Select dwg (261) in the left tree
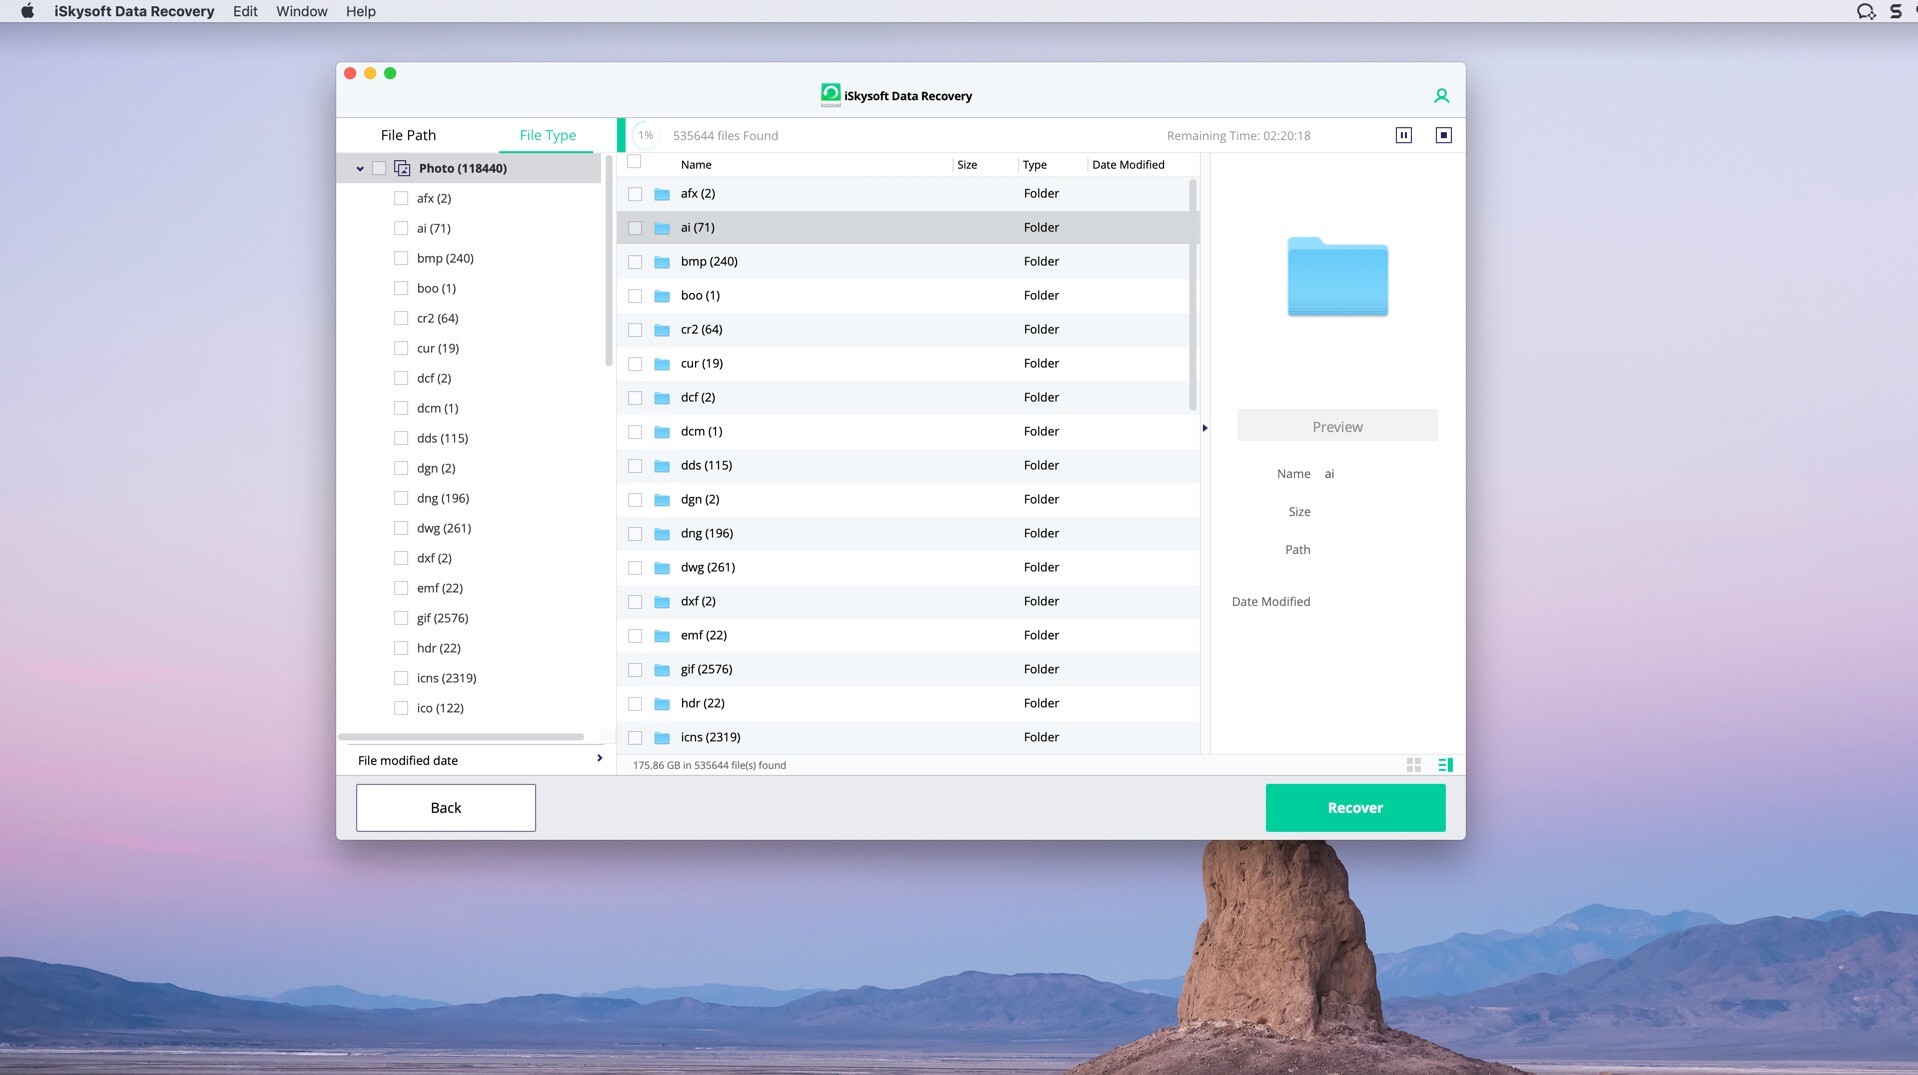1918x1075 pixels. click(x=444, y=528)
